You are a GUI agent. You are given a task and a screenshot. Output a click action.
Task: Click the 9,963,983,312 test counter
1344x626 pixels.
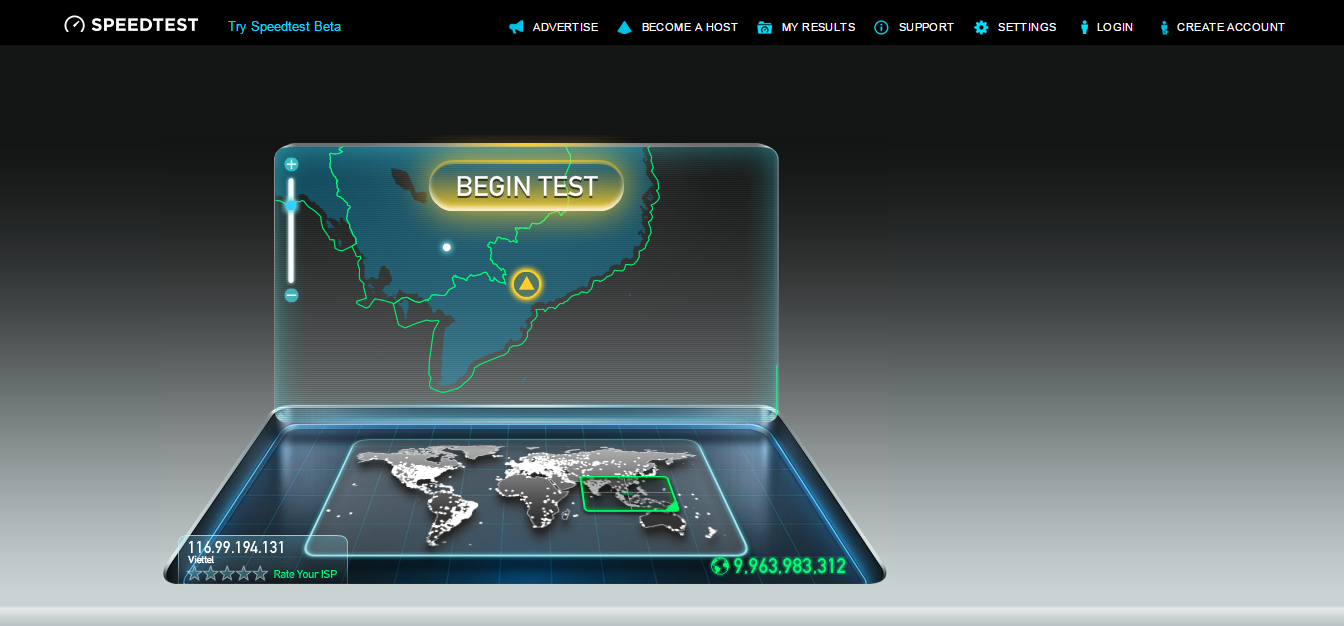789,566
